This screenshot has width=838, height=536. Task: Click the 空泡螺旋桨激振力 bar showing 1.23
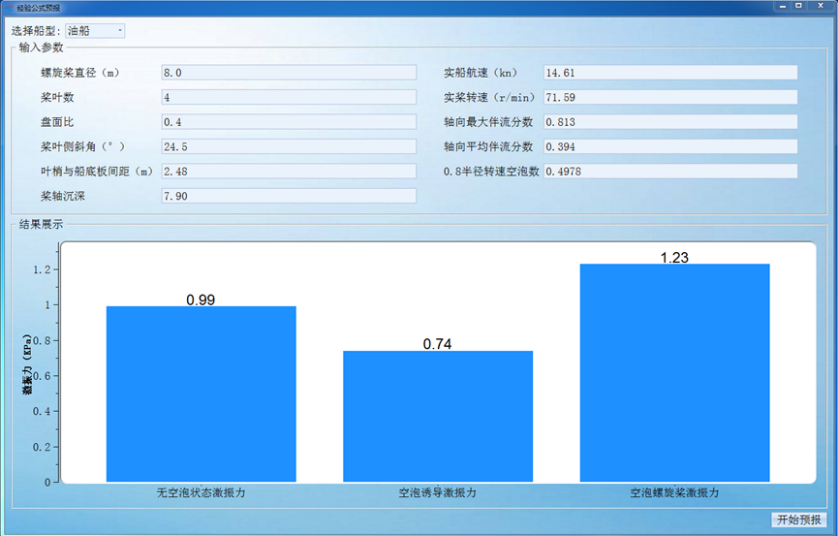[675, 373]
